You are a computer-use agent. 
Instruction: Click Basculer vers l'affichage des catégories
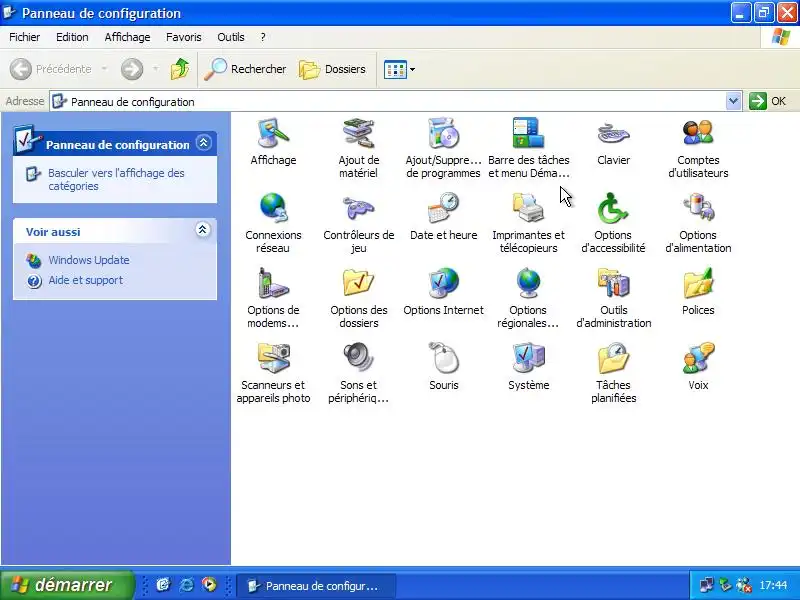click(x=116, y=179)
